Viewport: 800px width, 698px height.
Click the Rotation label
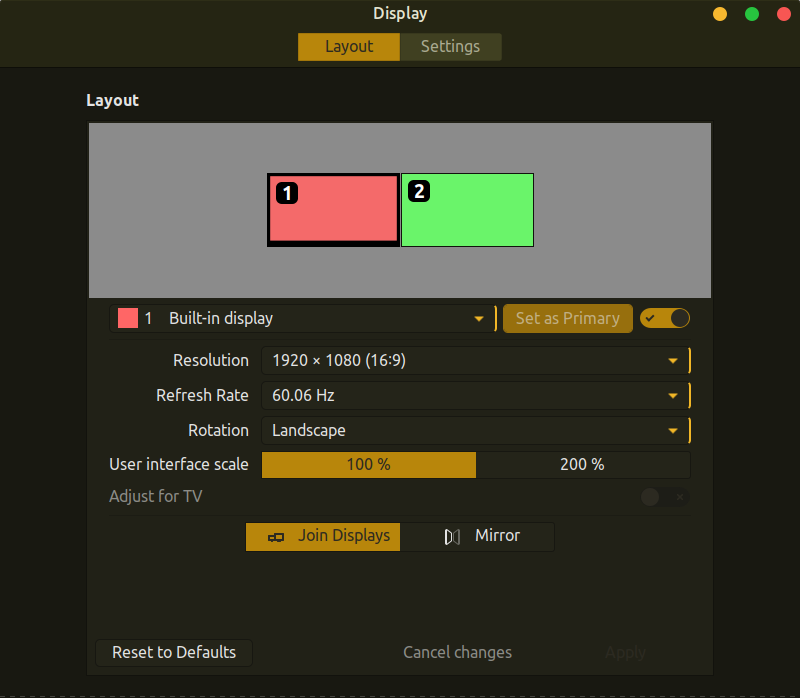click(x=218, y=430)
